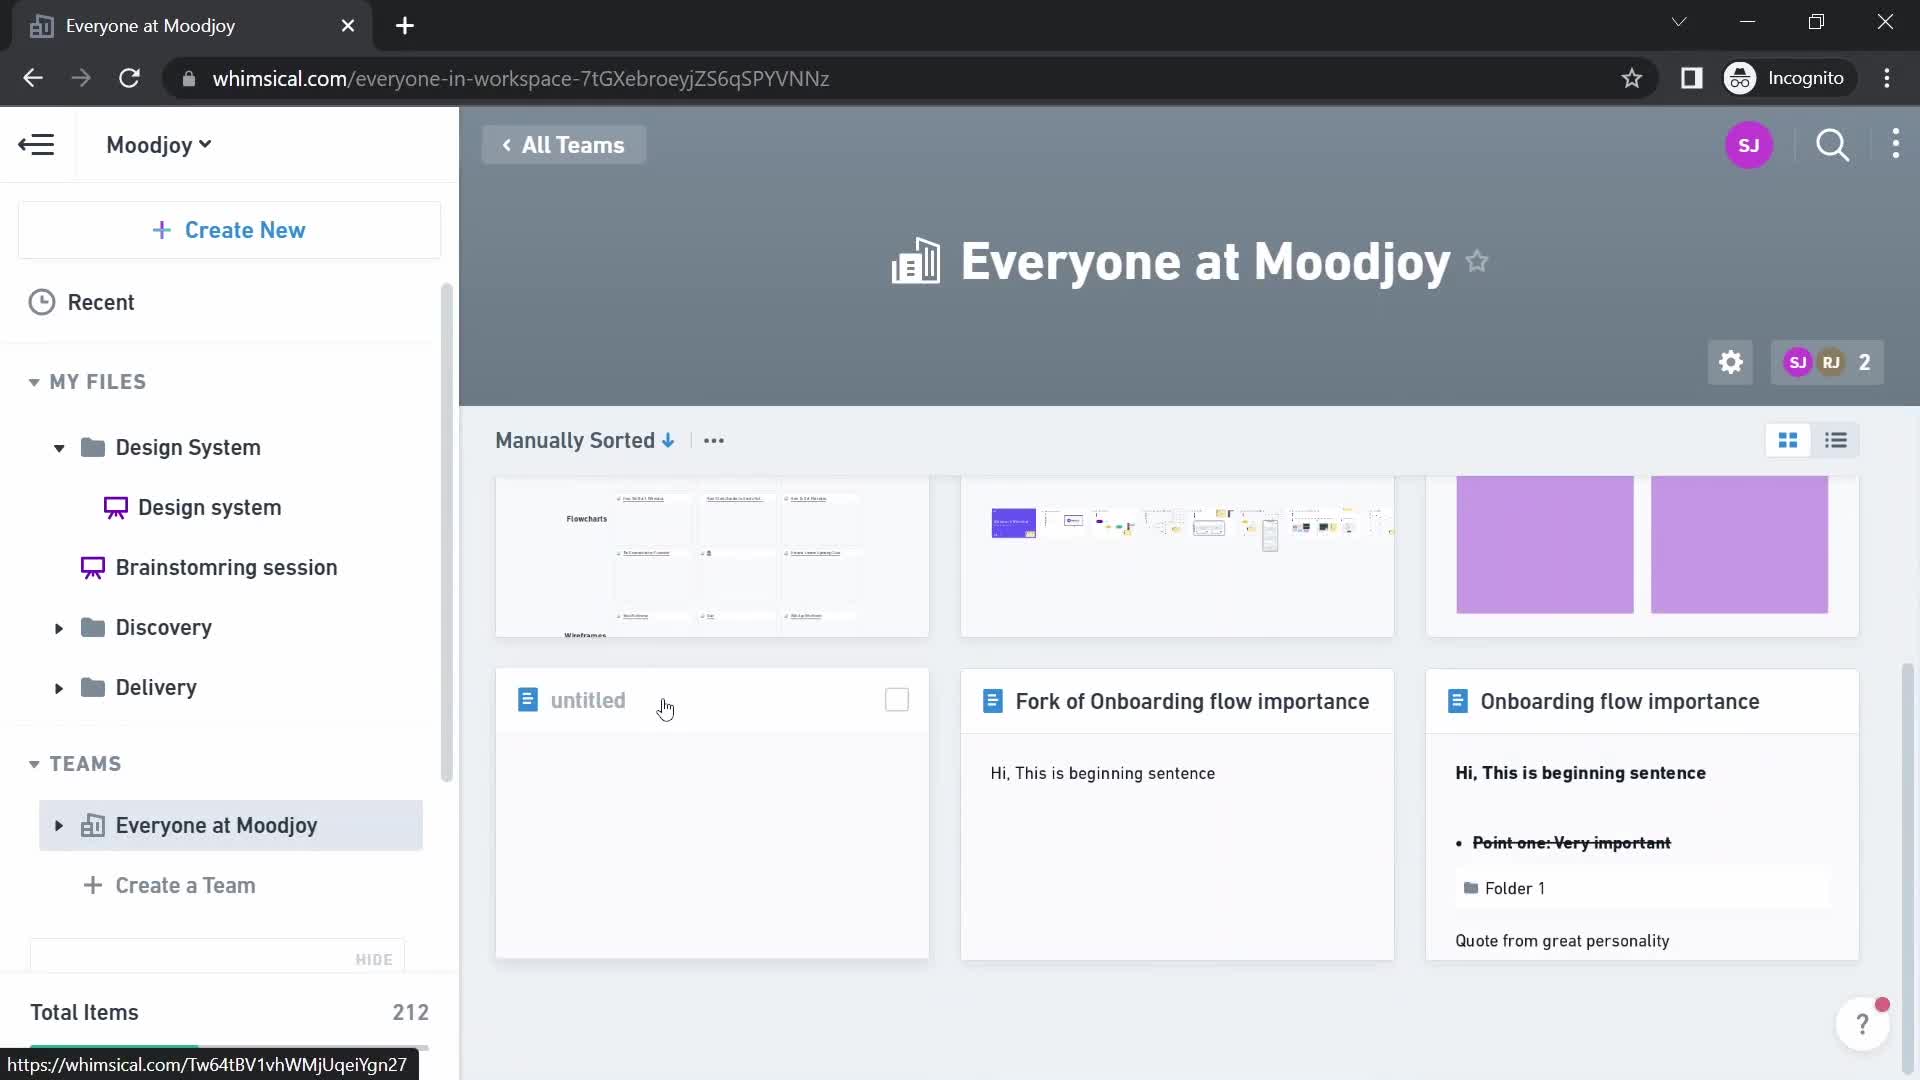Click the address bar URL
The image size is (1920, 1080).
pyautogui.click(x=520, y=79)
